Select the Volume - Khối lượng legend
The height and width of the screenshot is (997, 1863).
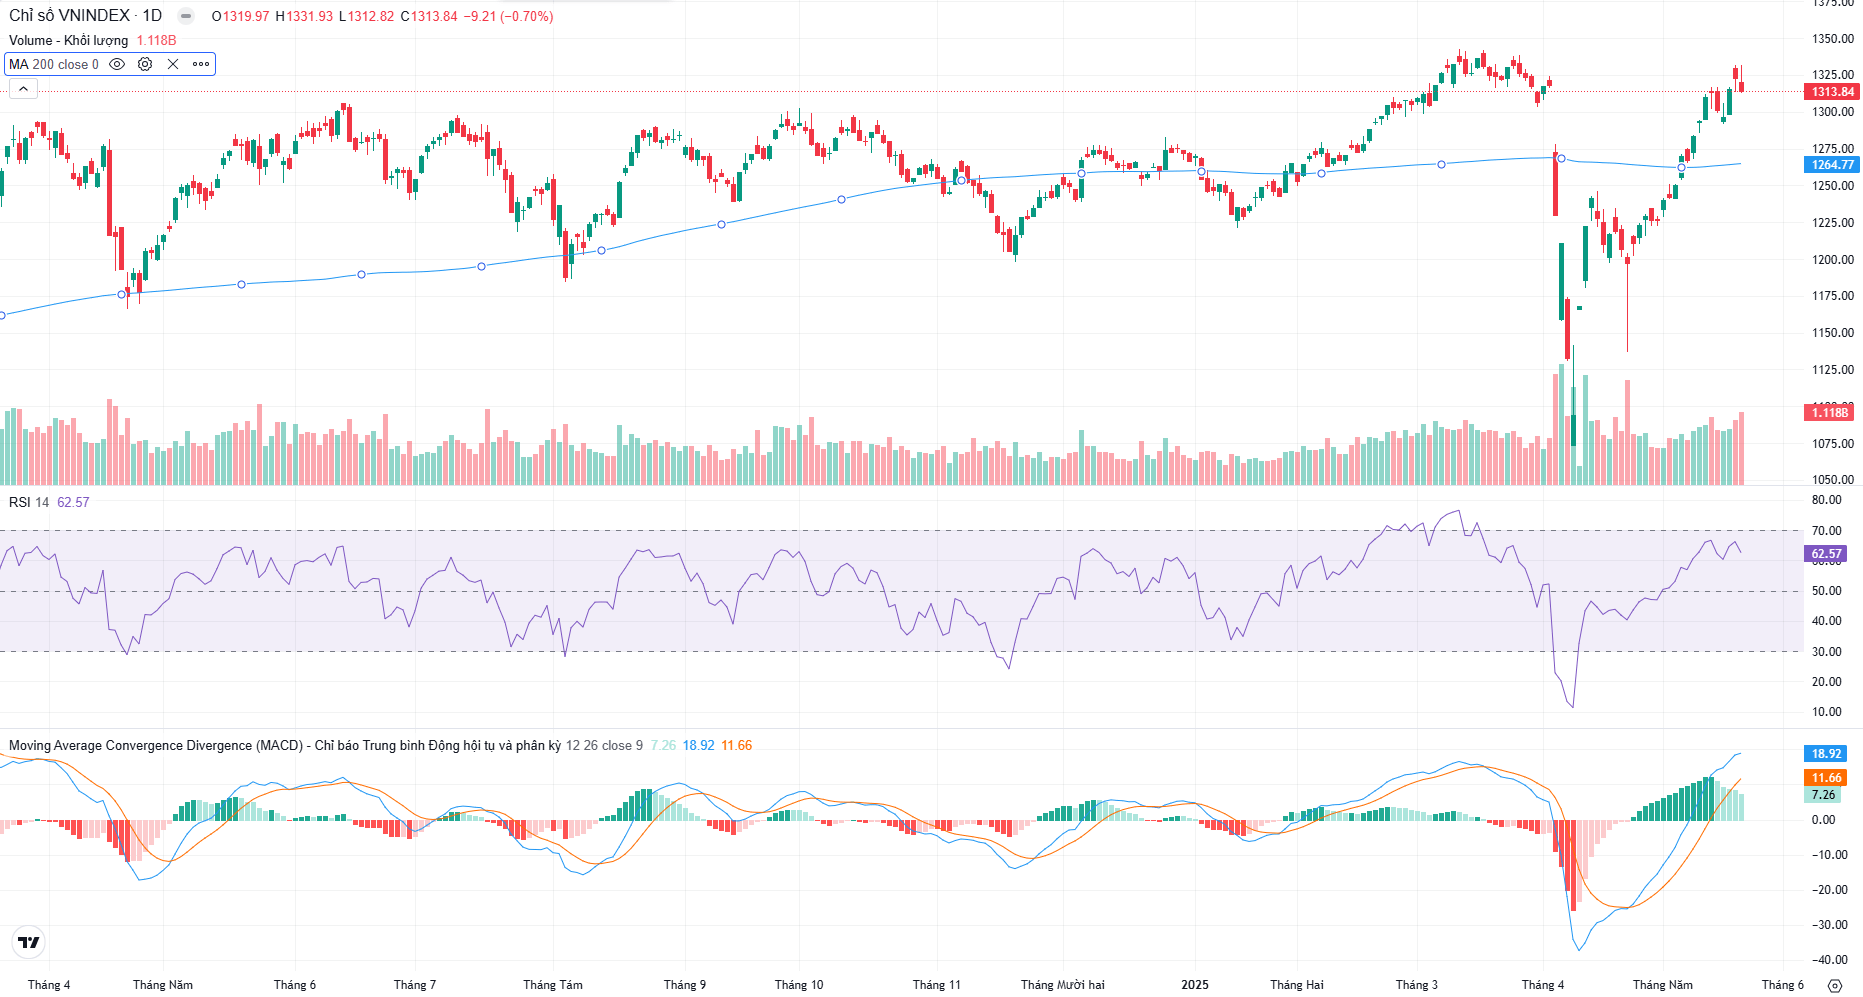point(68,40)
